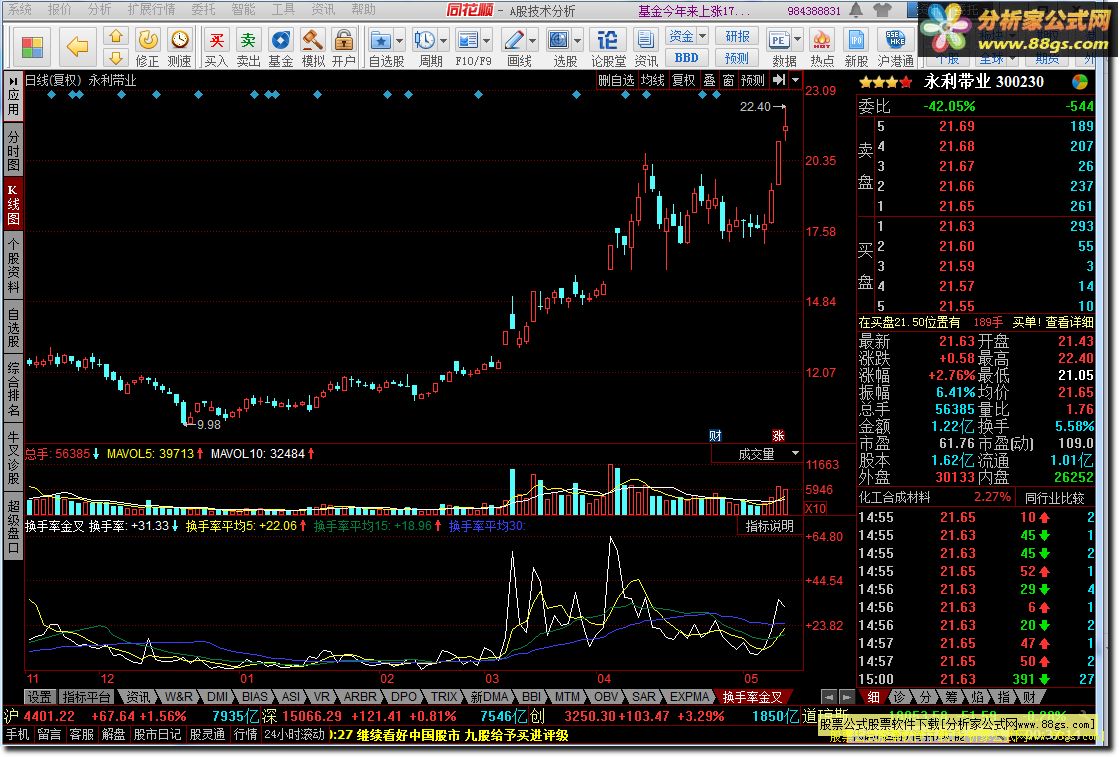
Task: Expand the 自选股 dropdown arrow
Action: (x=399, y=40)
